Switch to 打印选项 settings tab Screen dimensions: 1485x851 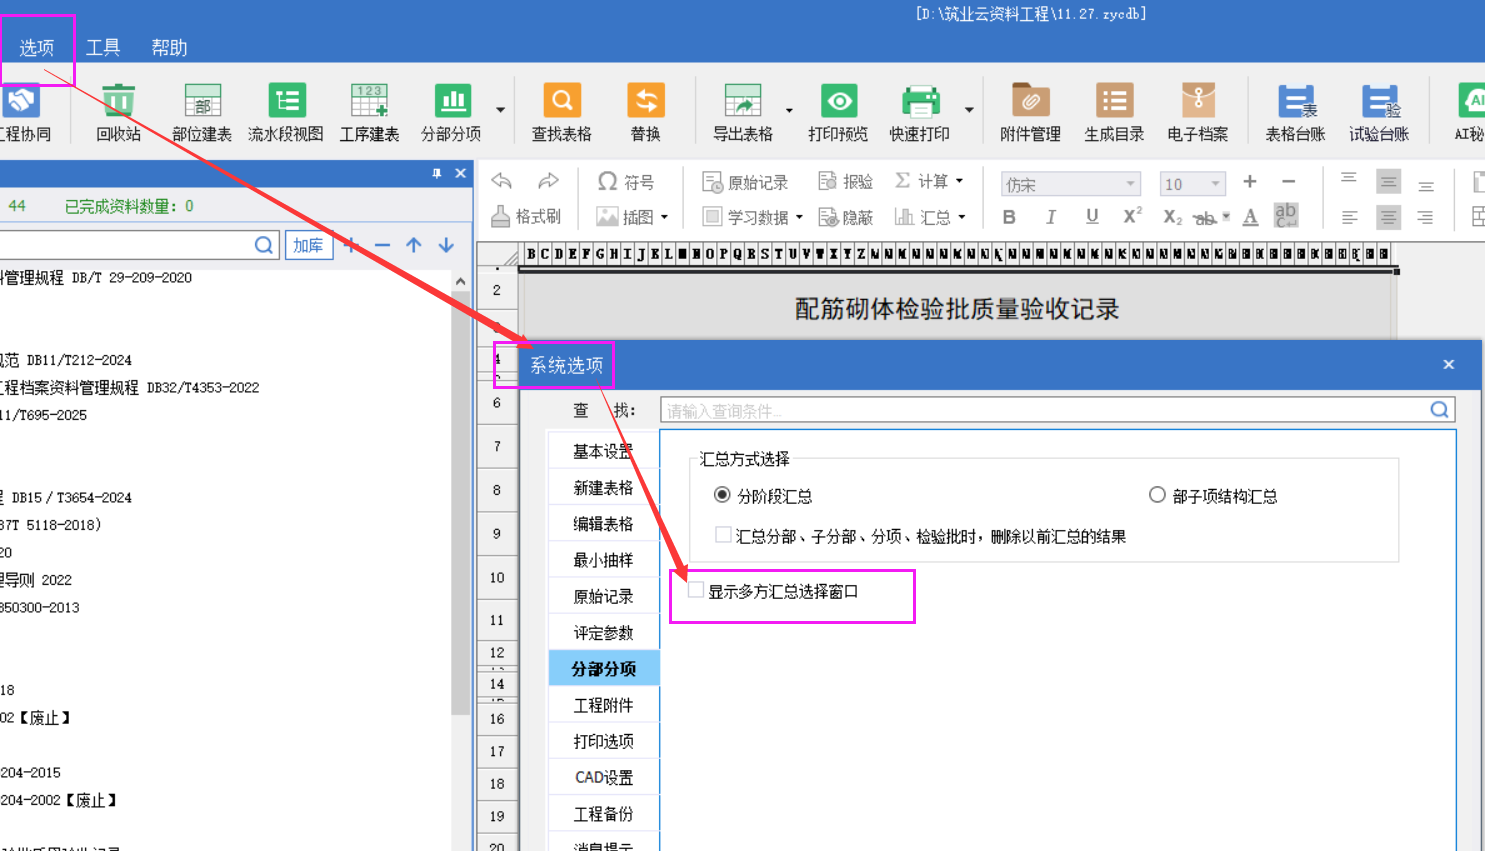click(603, 741)
